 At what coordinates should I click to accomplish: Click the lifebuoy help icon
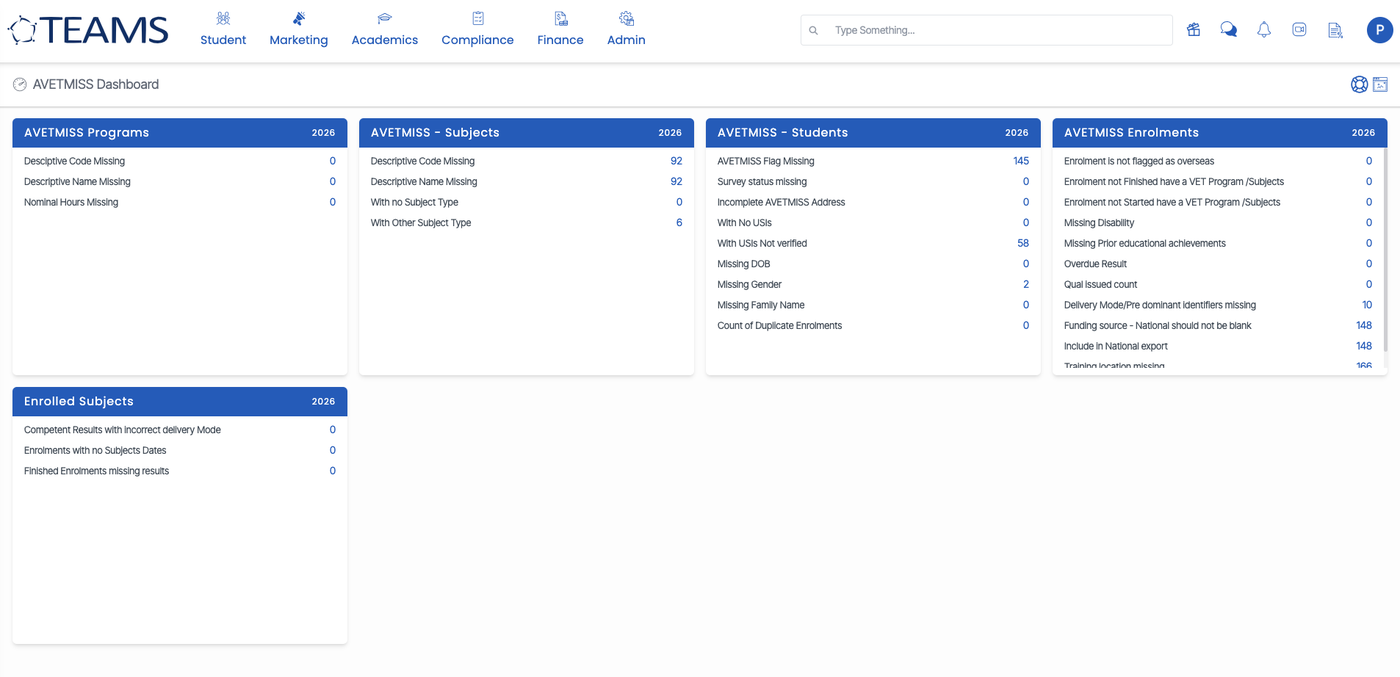1359,85
